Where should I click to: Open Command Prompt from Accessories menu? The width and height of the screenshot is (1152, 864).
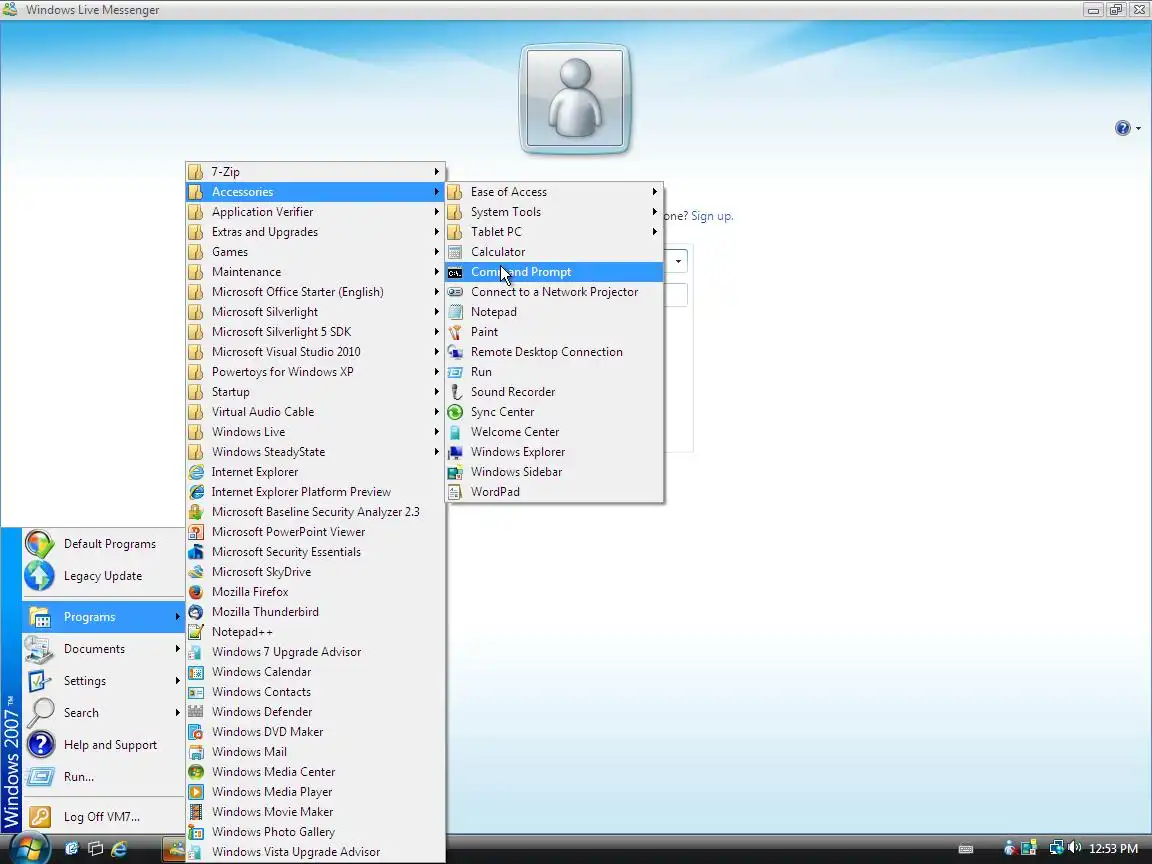[554, 272]
